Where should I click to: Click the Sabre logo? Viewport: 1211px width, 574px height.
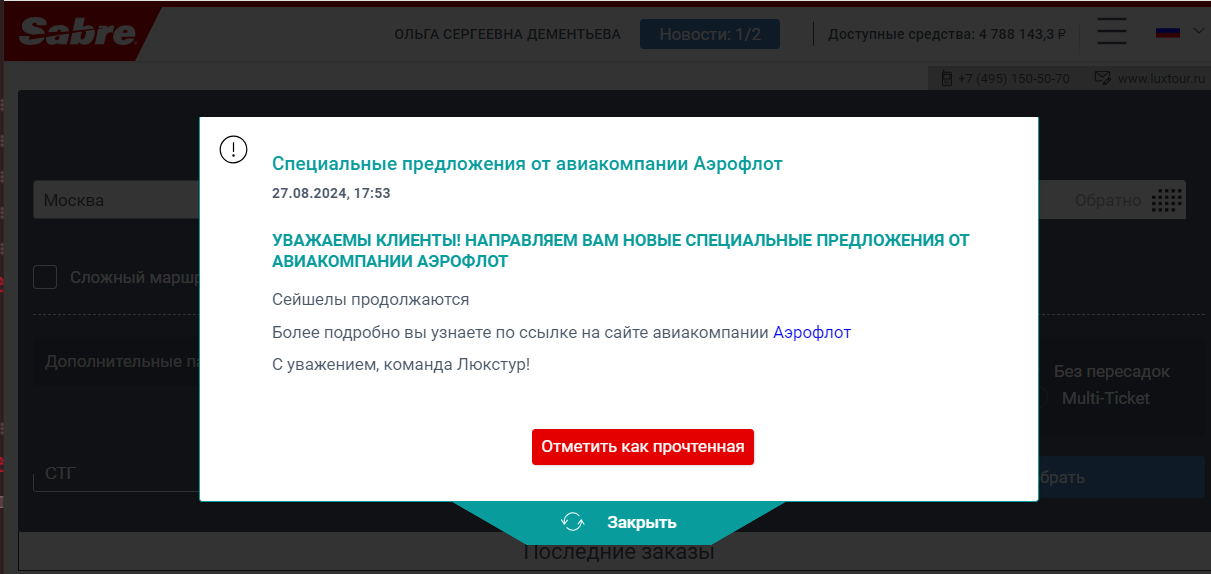point(78,33)
